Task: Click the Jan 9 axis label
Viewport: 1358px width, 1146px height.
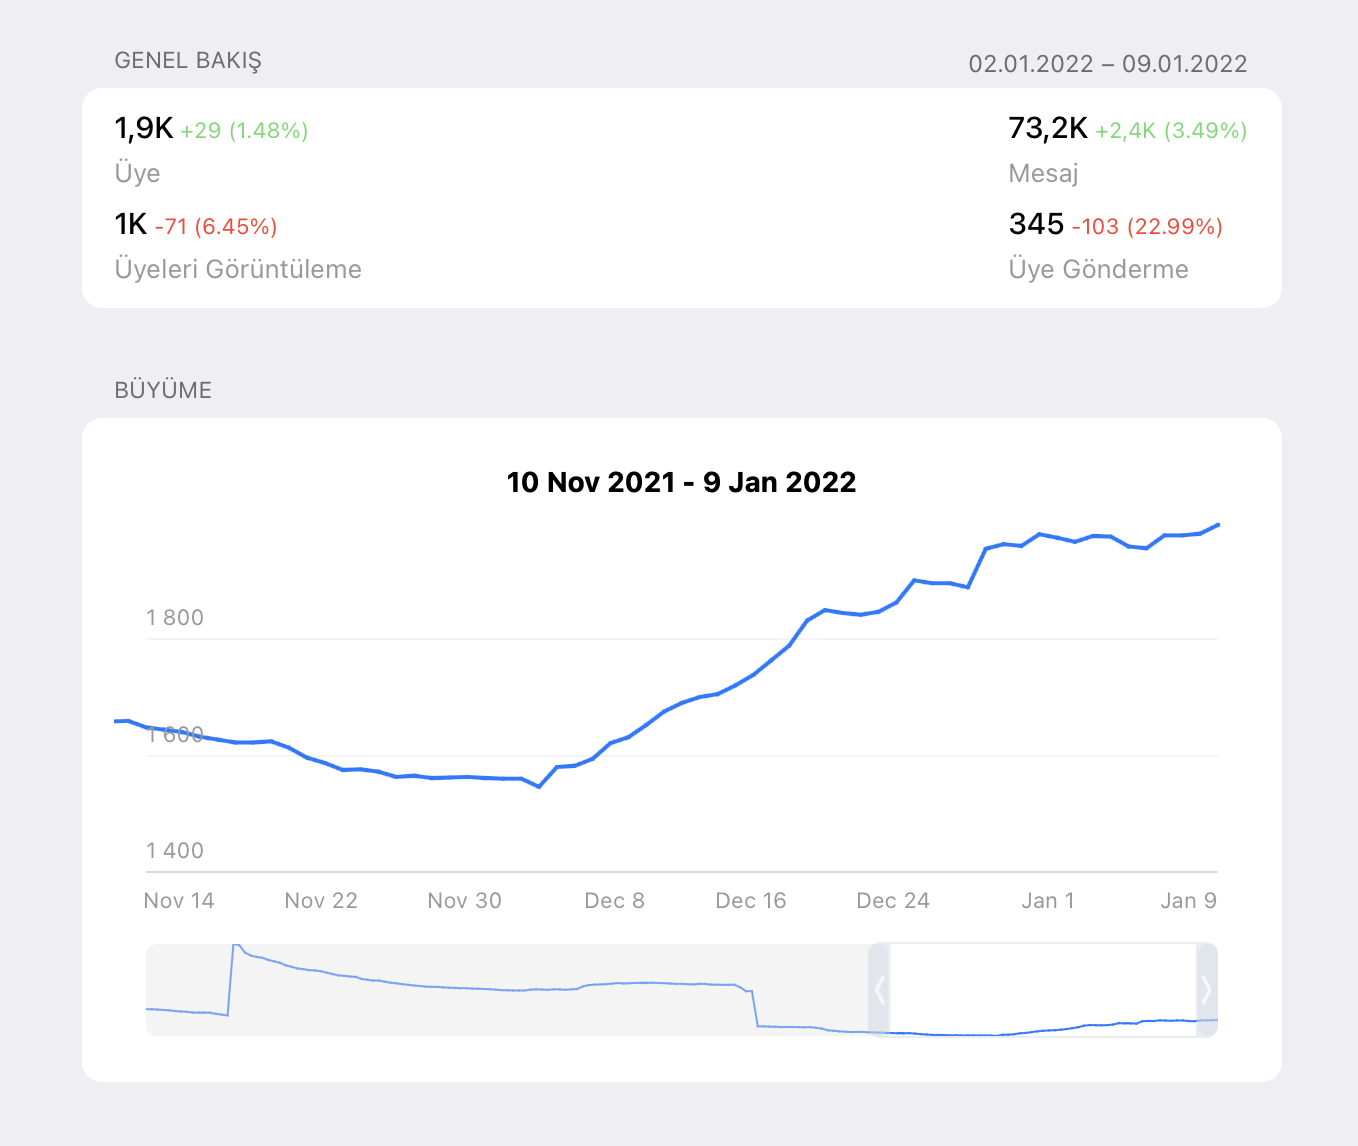Action: [x=1188, y=901]
